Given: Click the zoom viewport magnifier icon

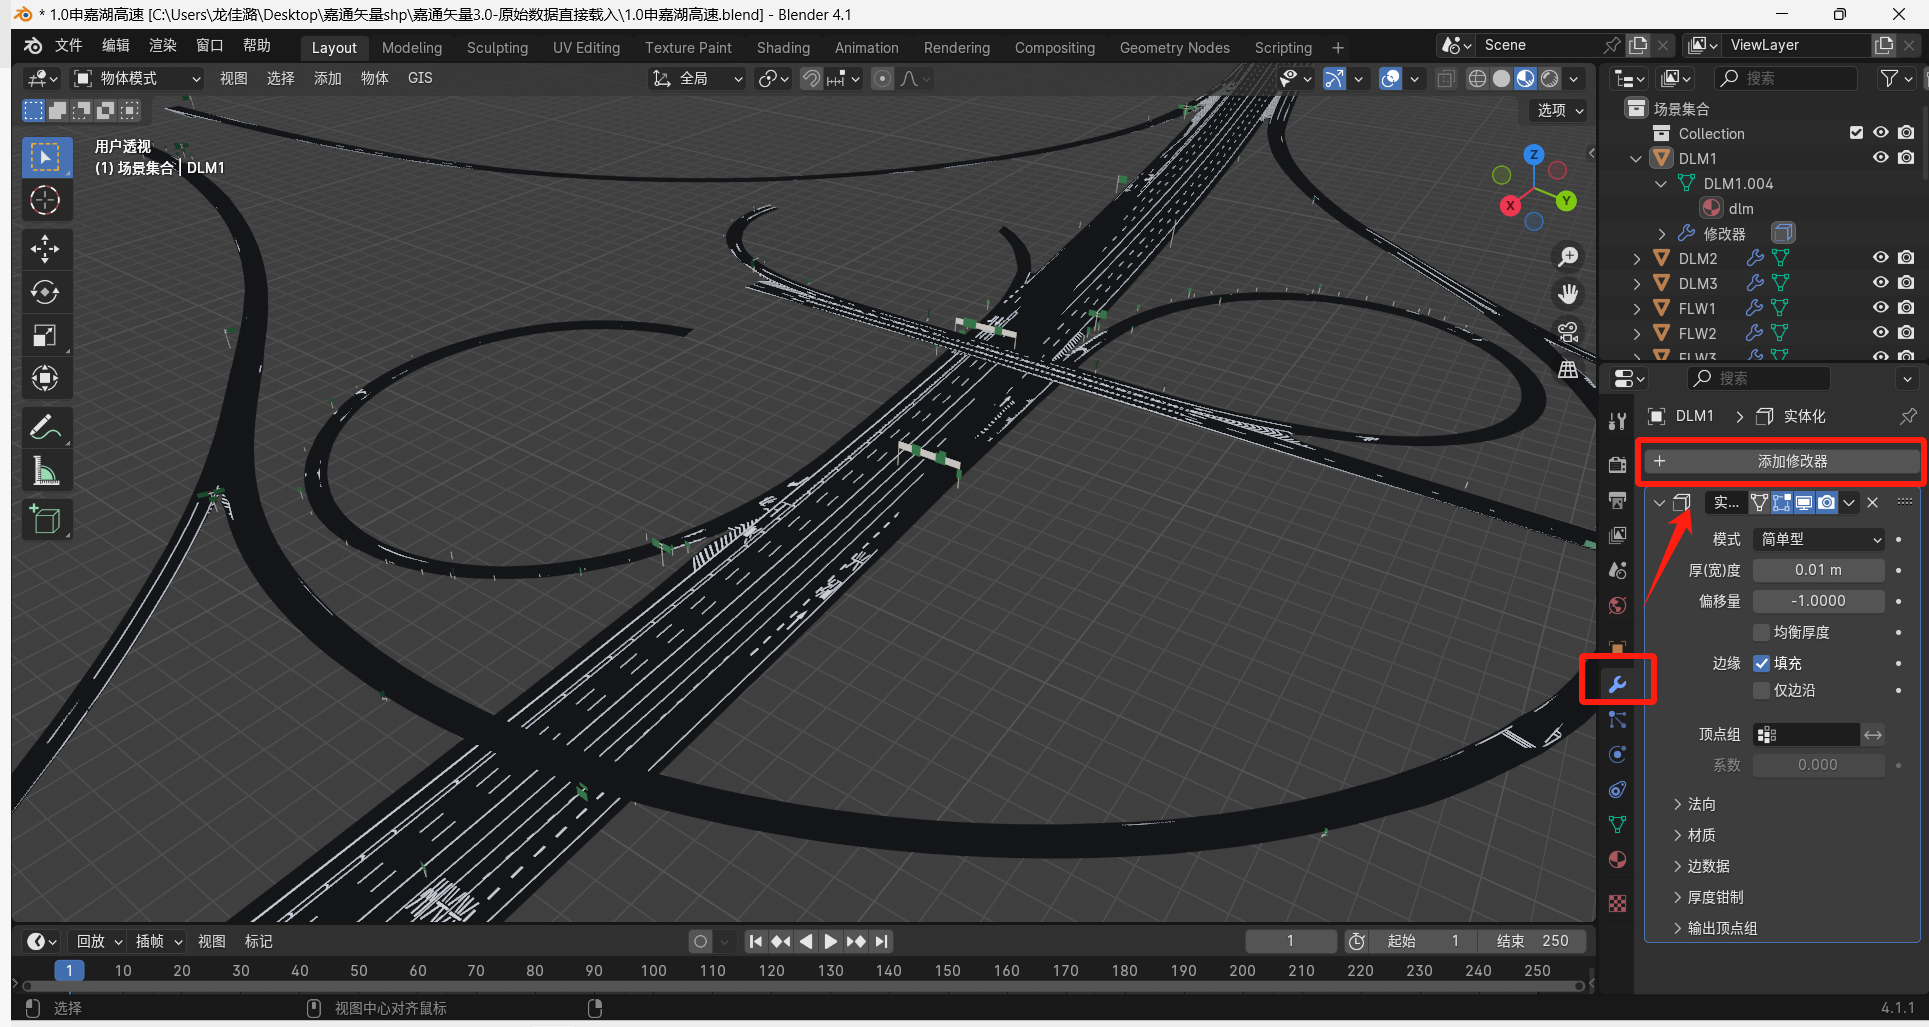Looking at the screenshot, I should coord(1568,257).
